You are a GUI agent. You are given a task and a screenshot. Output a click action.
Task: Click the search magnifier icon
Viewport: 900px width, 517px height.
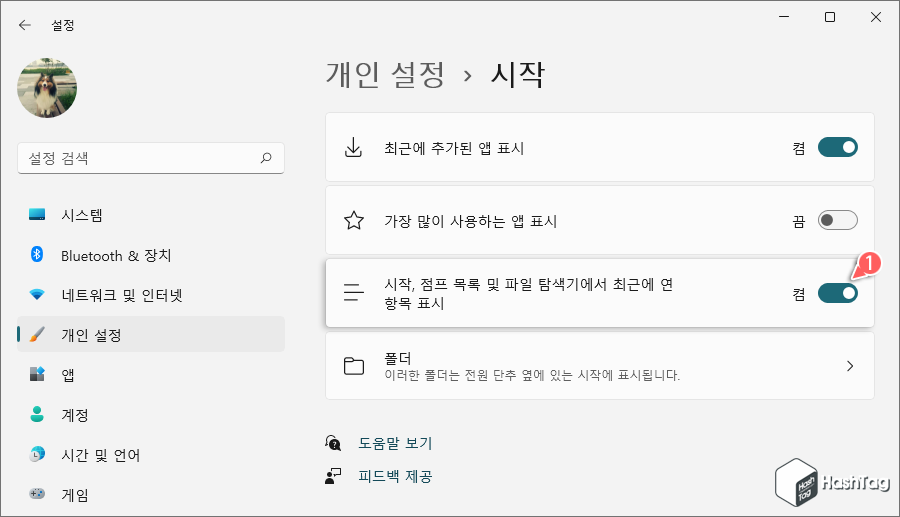(266, 158)
